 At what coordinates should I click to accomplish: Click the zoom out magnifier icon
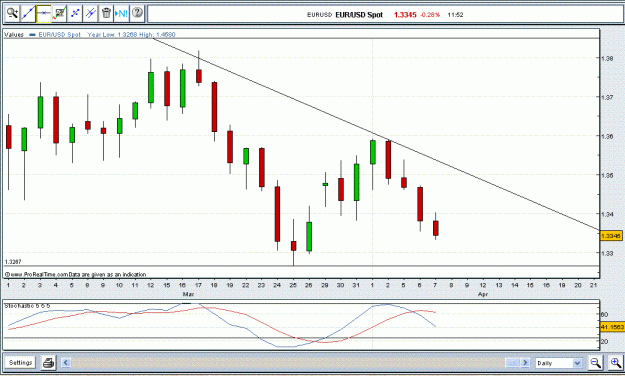click(x=596, y=363)
